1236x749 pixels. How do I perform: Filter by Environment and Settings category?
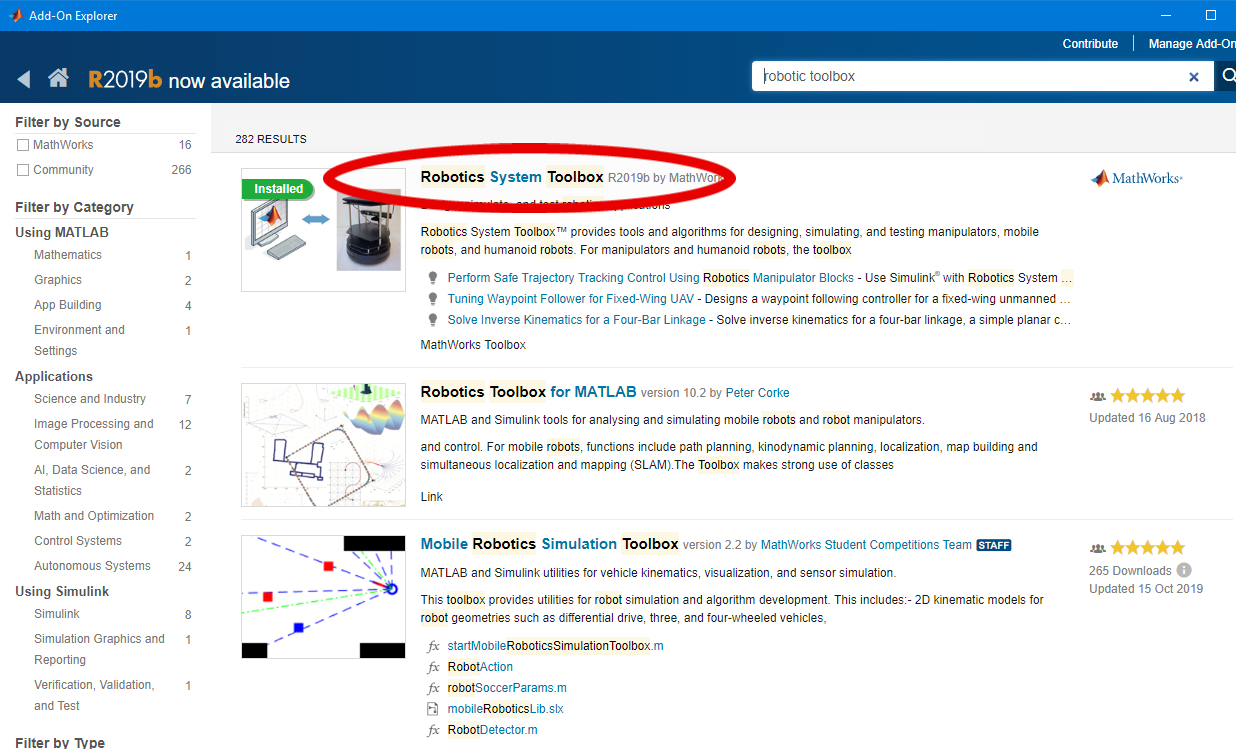pos(79,340)
